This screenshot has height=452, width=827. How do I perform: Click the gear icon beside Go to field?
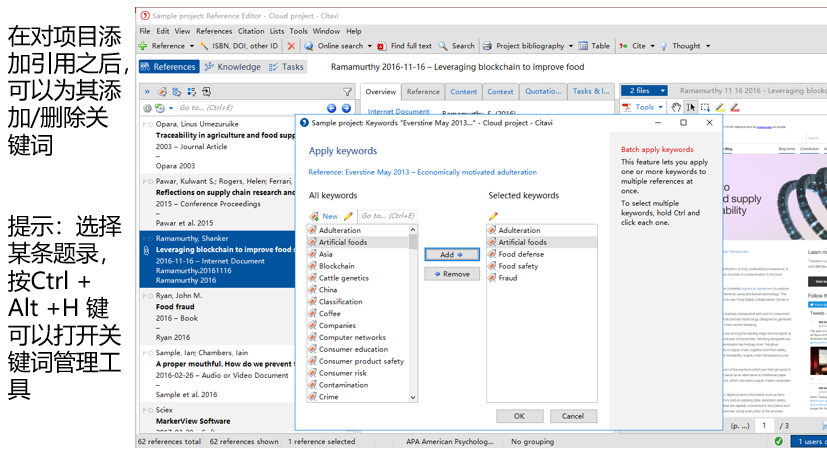coord(147,108)
